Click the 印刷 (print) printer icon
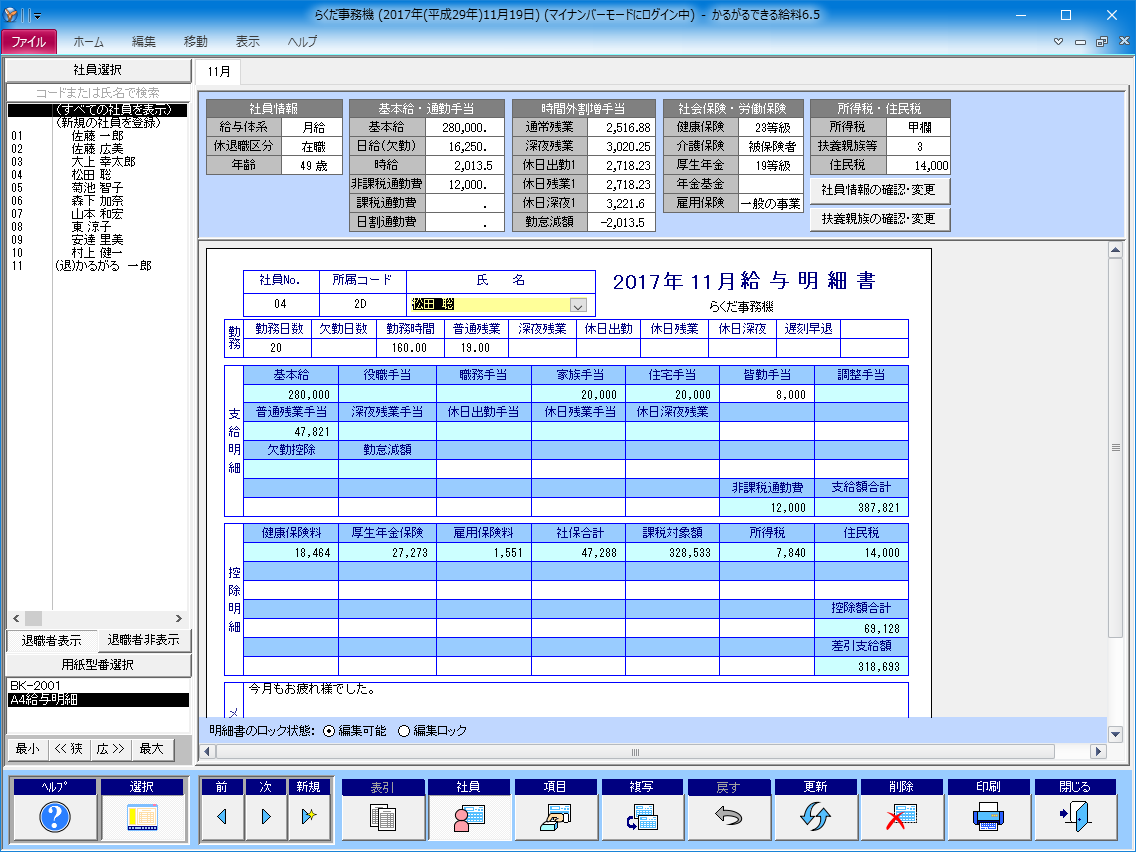This screenshot has width=1136, height=852. click(989, 817)
